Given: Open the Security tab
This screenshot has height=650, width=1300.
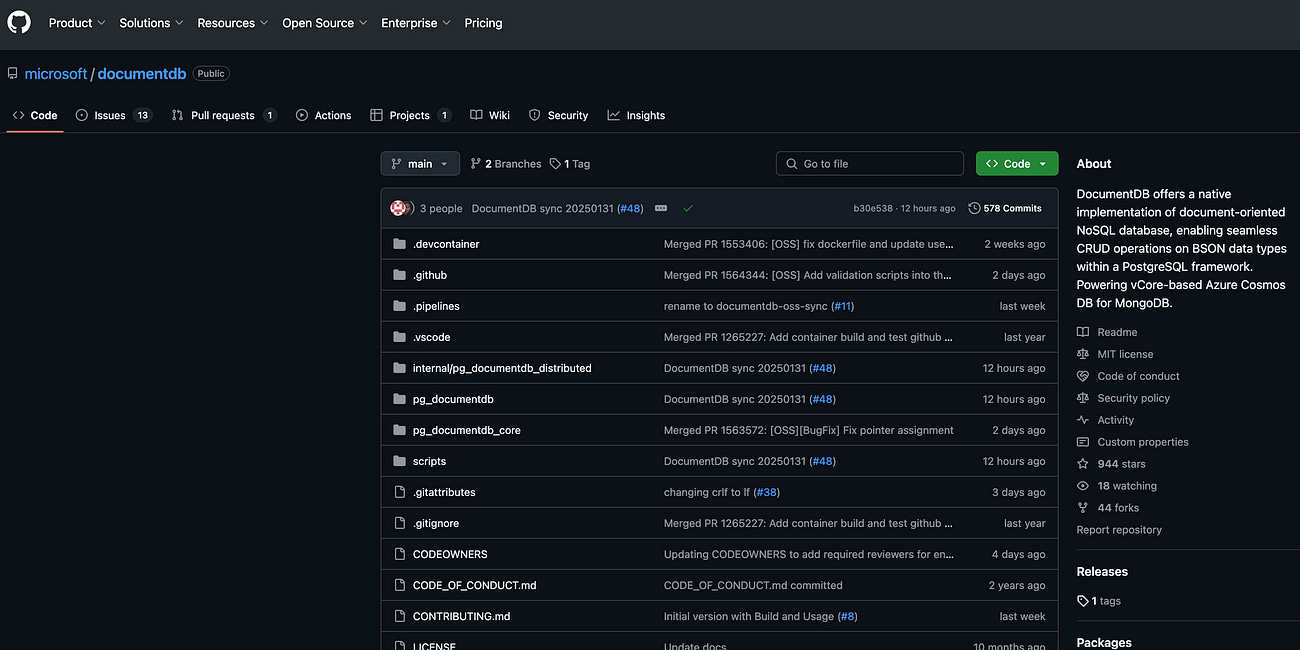Looking at the screenshot, I should pos(558,115).
